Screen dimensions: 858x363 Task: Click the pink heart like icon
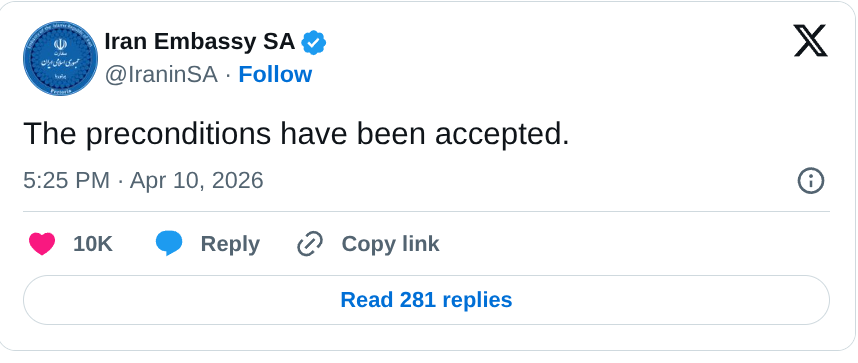[42, 244]
